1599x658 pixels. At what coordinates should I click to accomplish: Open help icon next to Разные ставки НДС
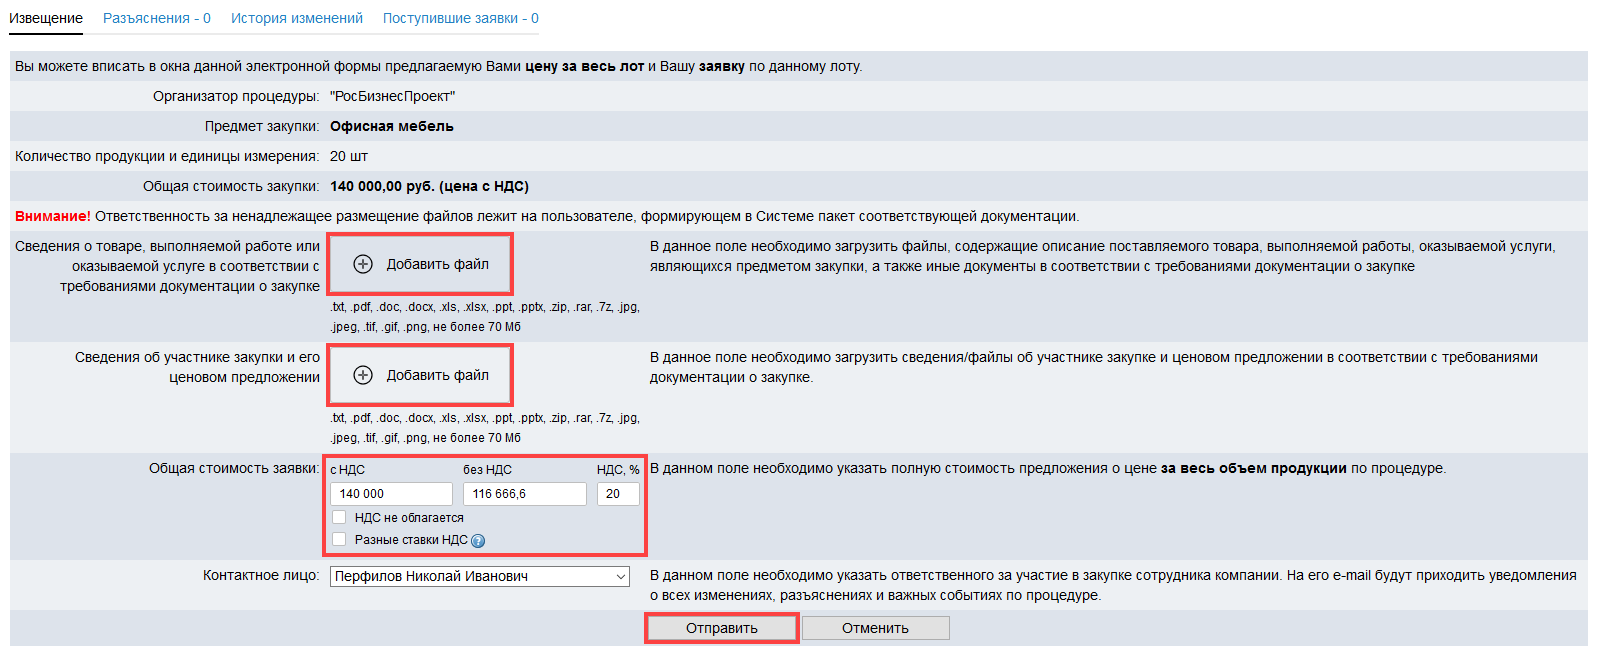click(478, 541)
